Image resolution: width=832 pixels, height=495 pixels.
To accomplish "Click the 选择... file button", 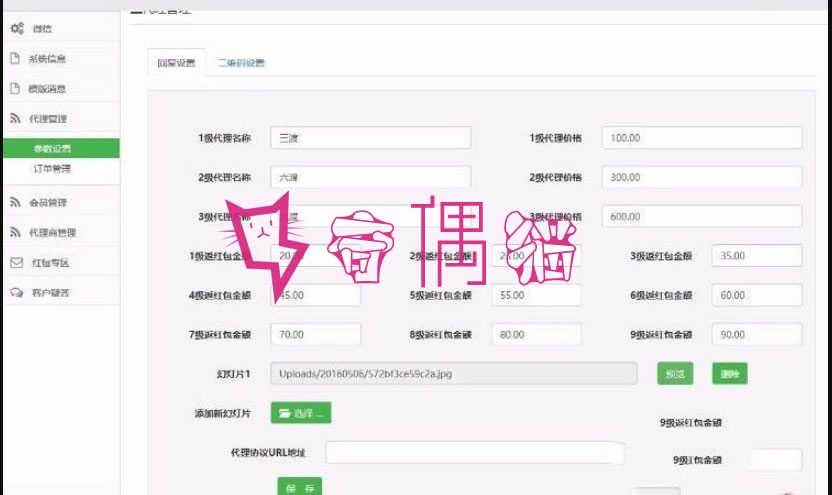I will tap(301, 413).
